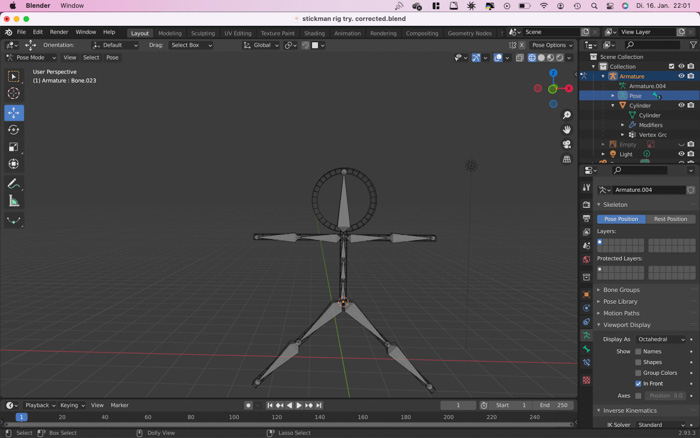Choose the Annotate pencil tool

coord(14,184)
